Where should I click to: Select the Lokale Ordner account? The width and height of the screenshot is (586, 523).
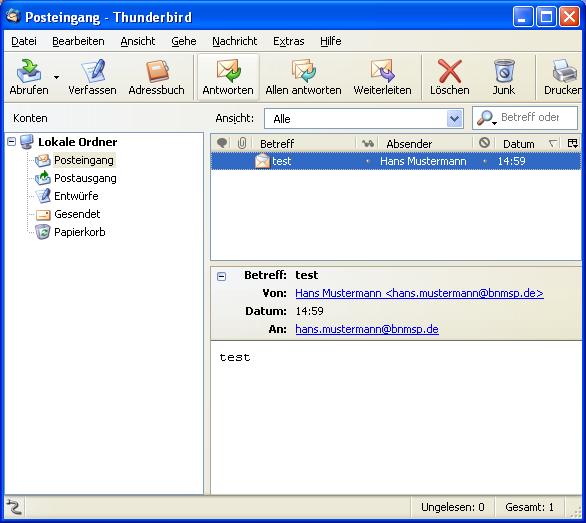(x=77, y=142)
